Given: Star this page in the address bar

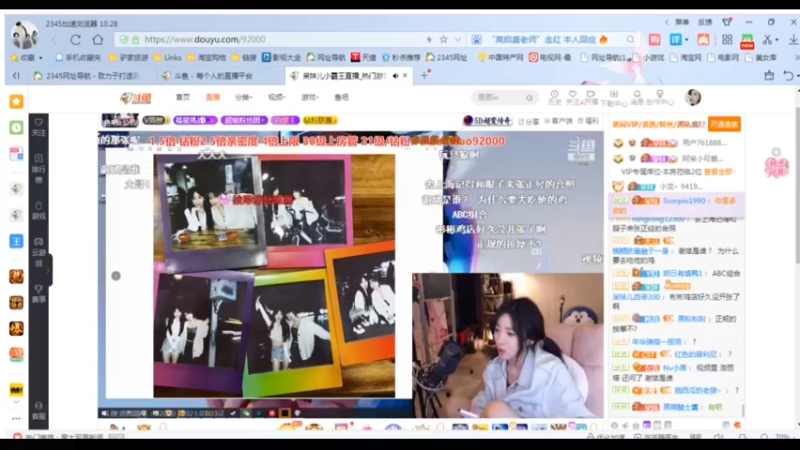Looking at the screenshot, I should coord(443,39).
